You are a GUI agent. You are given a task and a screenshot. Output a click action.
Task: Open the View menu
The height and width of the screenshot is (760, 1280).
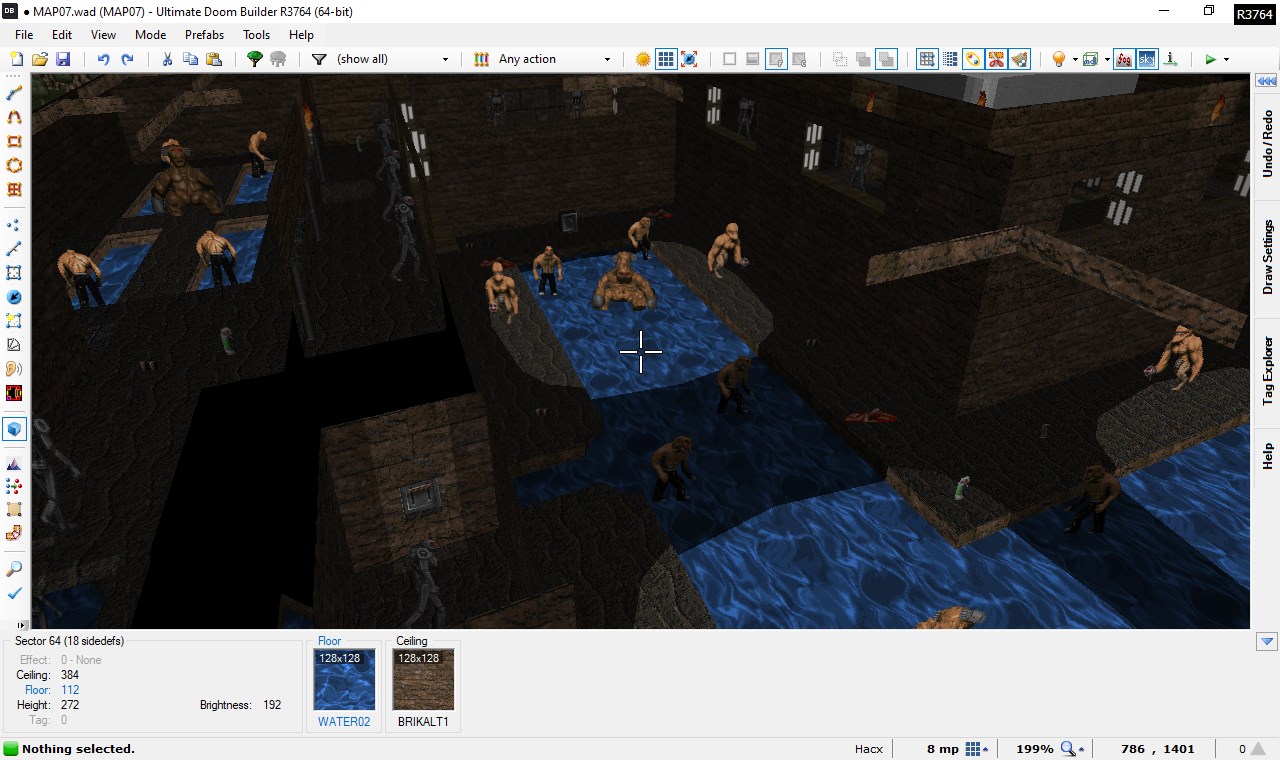[103, 34]
